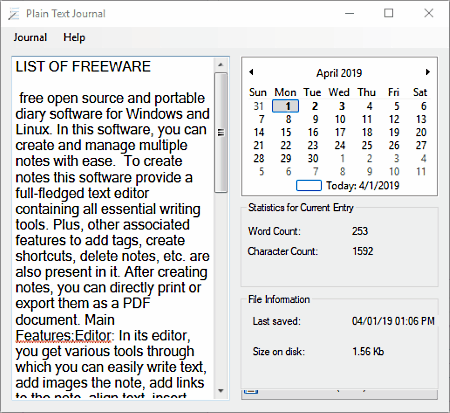Click the LIST OF FREEWARE heading line
This screenshot has height=413, width=450.
click(83, 67)
